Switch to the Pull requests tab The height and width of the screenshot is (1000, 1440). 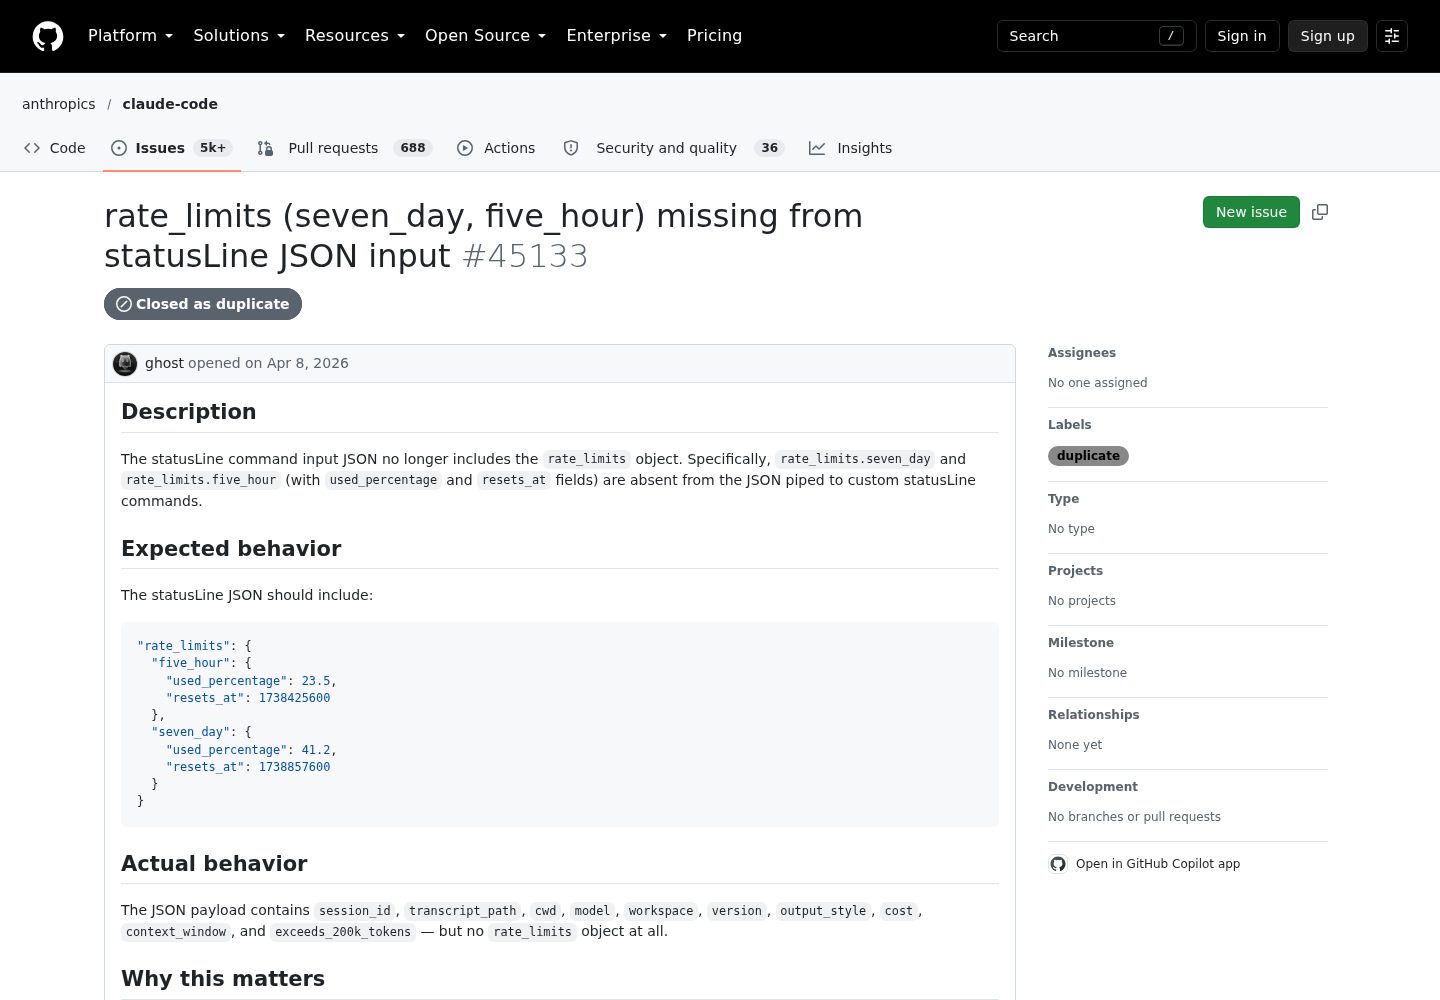click(345, 148)
